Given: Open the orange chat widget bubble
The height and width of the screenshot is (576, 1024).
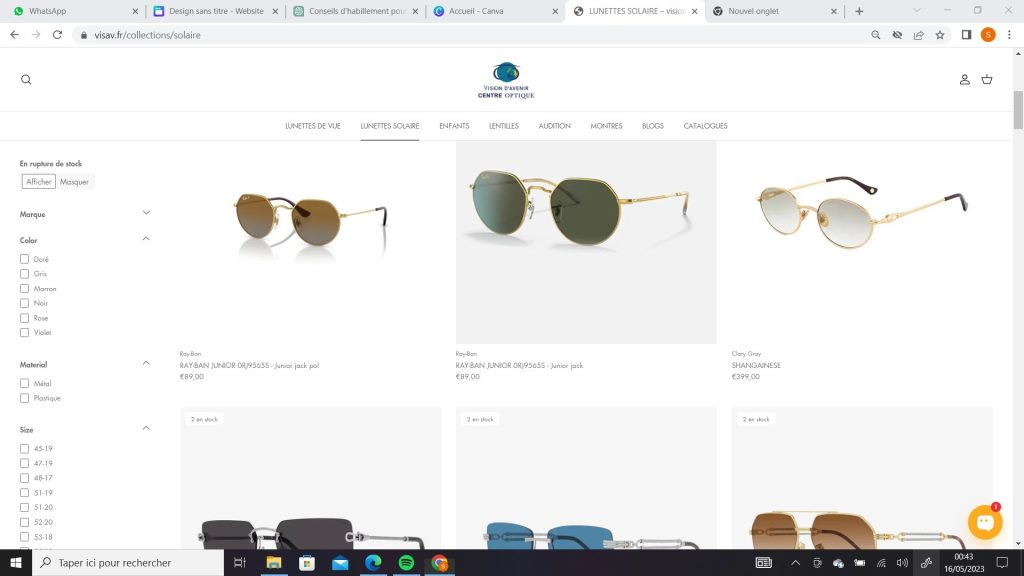Looking at the screenshot, I should coord(985,522).
